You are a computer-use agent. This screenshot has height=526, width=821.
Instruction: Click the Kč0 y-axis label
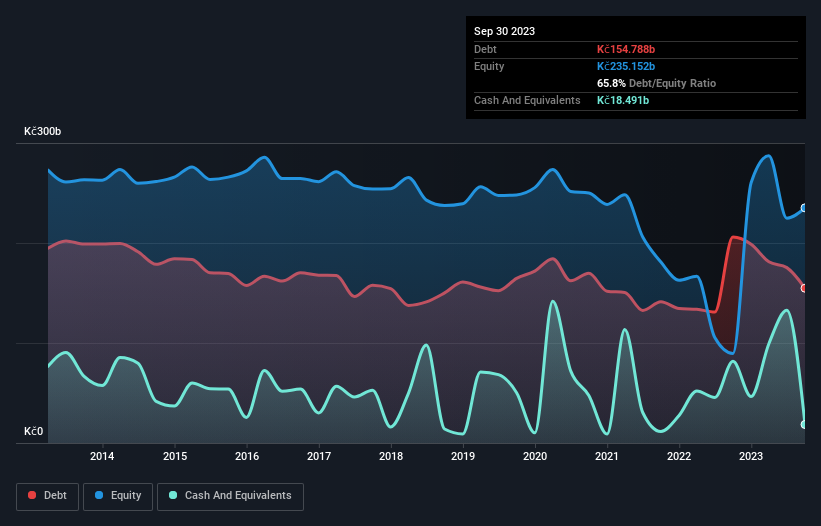pyautogui.click(x=34, y=431)
